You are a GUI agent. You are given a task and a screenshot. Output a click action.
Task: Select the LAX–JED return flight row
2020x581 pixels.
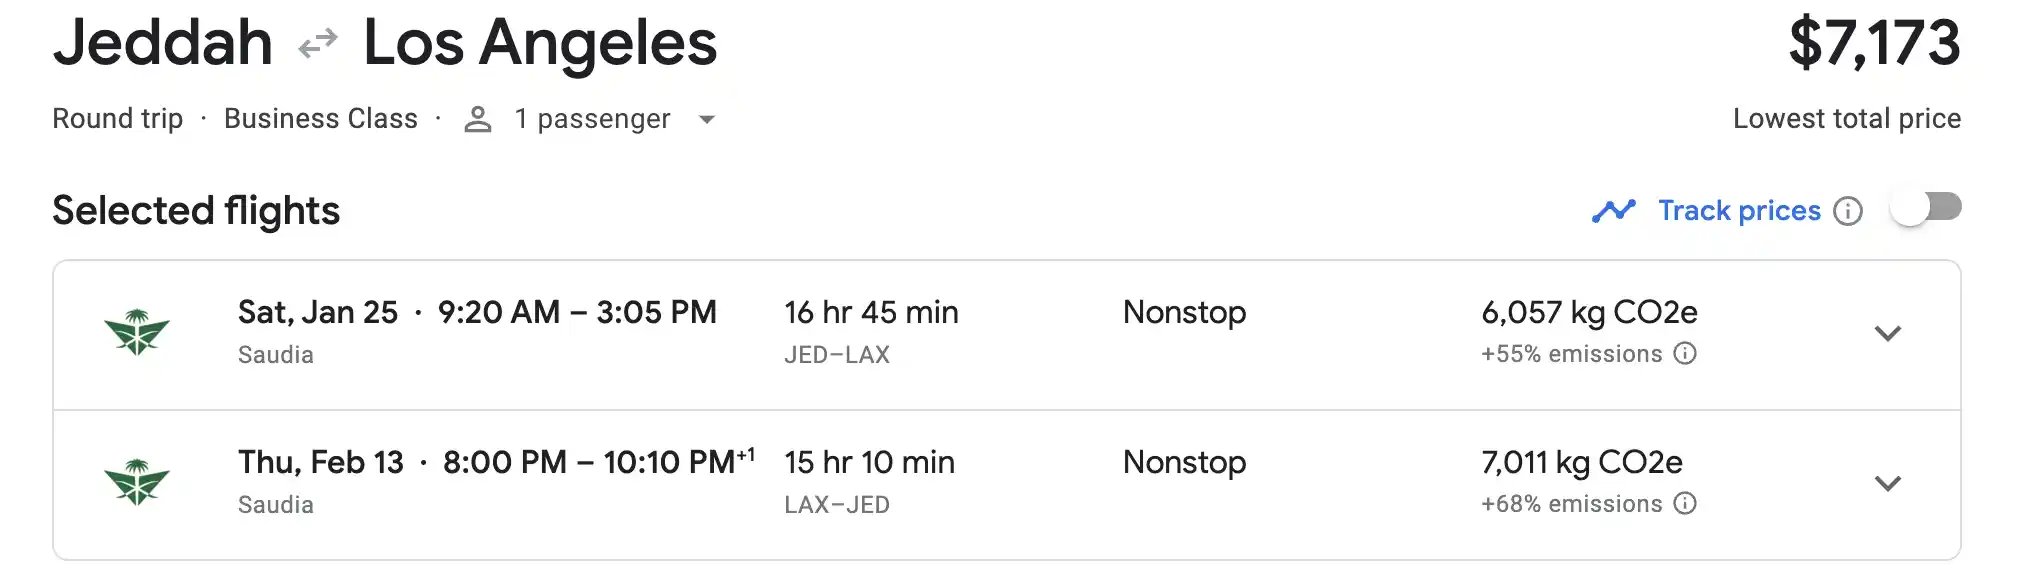1007,485
